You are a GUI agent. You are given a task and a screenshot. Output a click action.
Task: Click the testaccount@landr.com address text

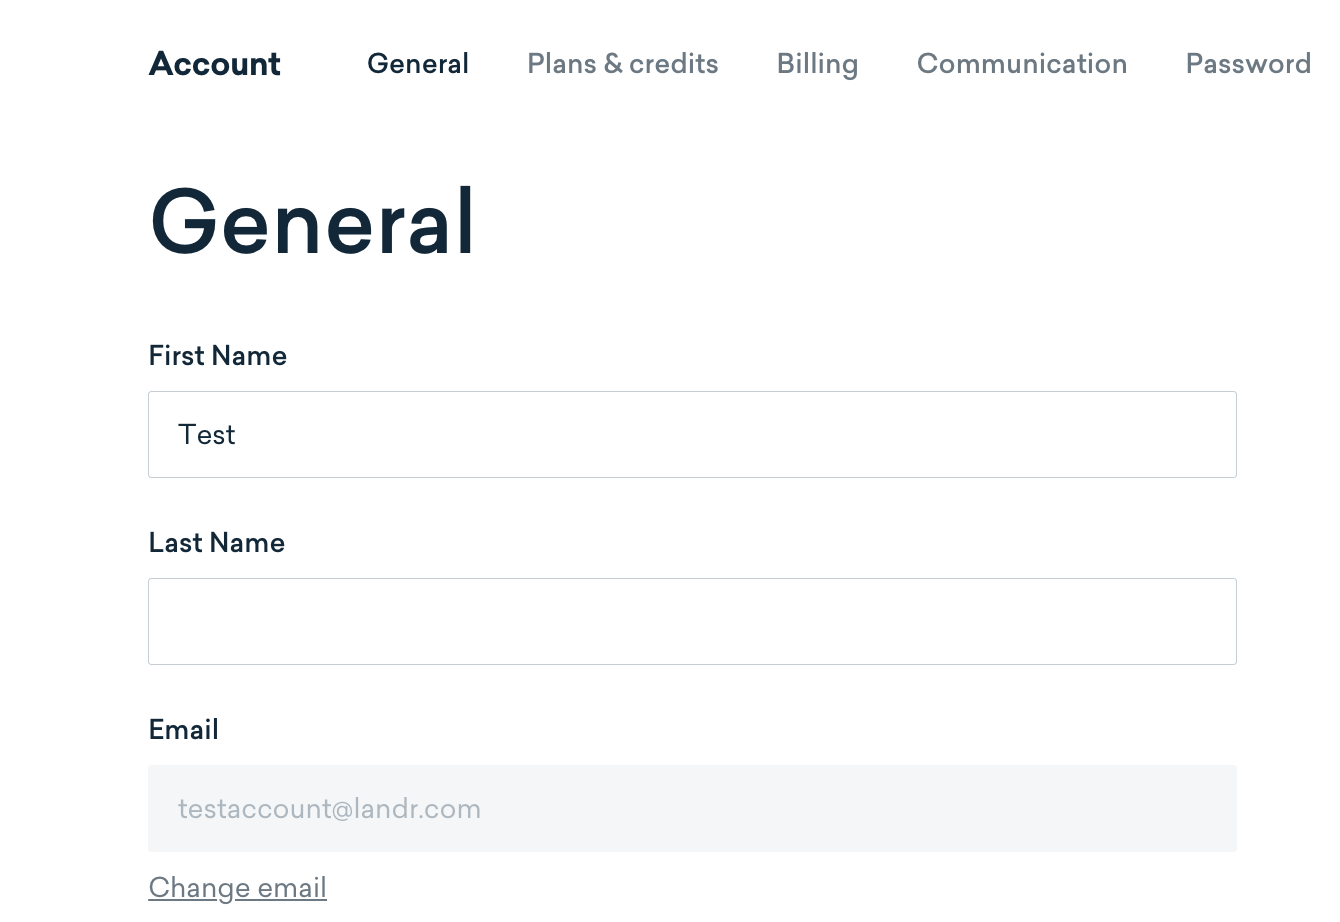point(329,808)
